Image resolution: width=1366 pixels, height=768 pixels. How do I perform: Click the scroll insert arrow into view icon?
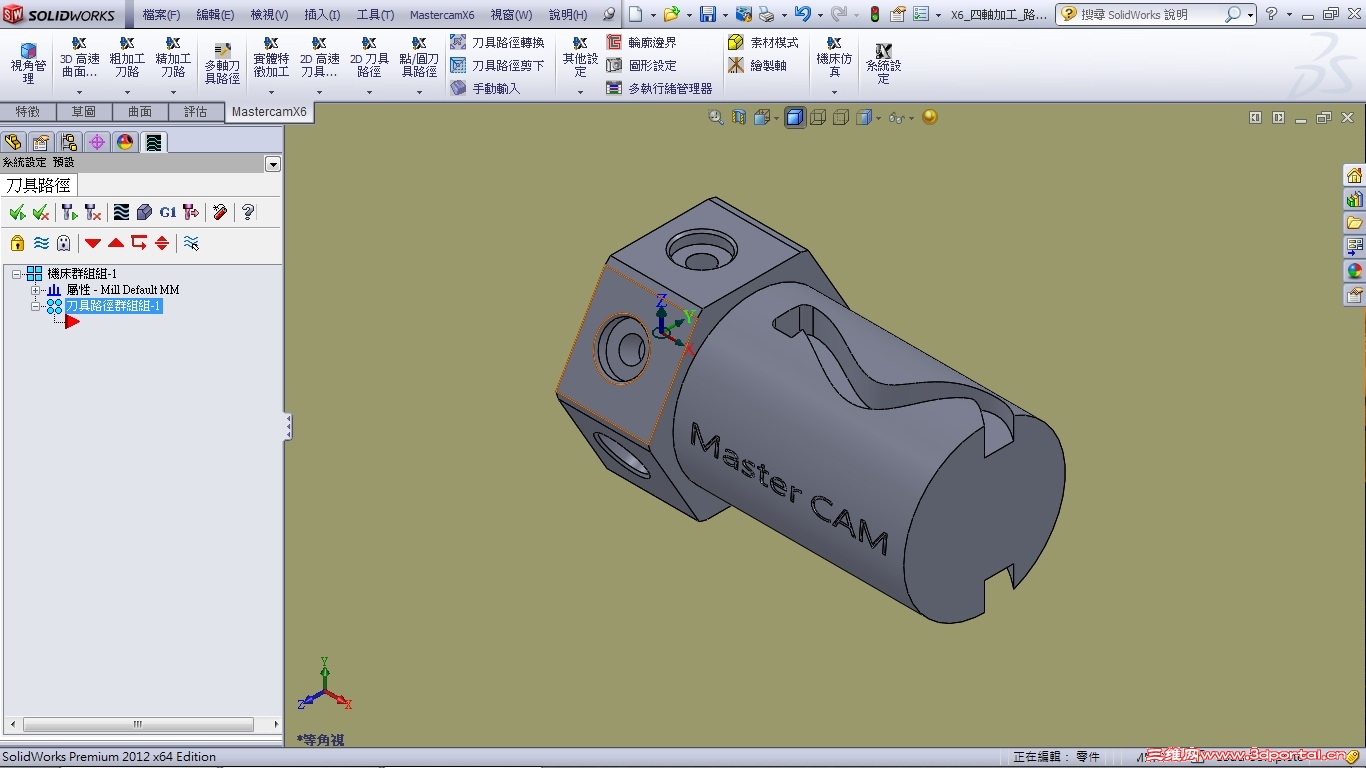[x=162, y=243]
